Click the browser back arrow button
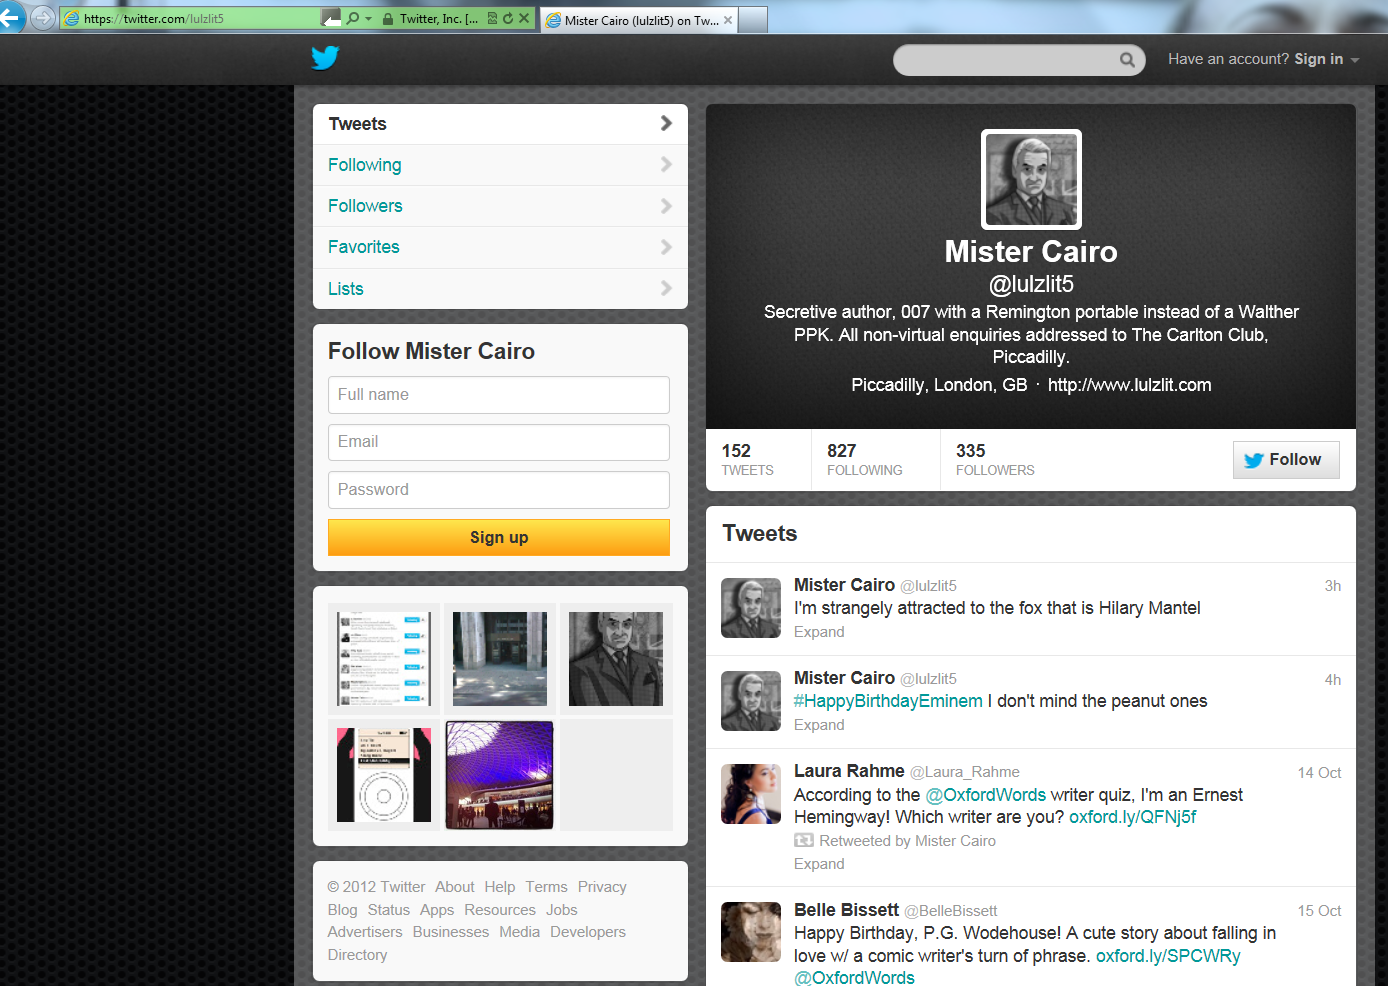The width and height of the screenshot is (1388, 986). [10, 17]
